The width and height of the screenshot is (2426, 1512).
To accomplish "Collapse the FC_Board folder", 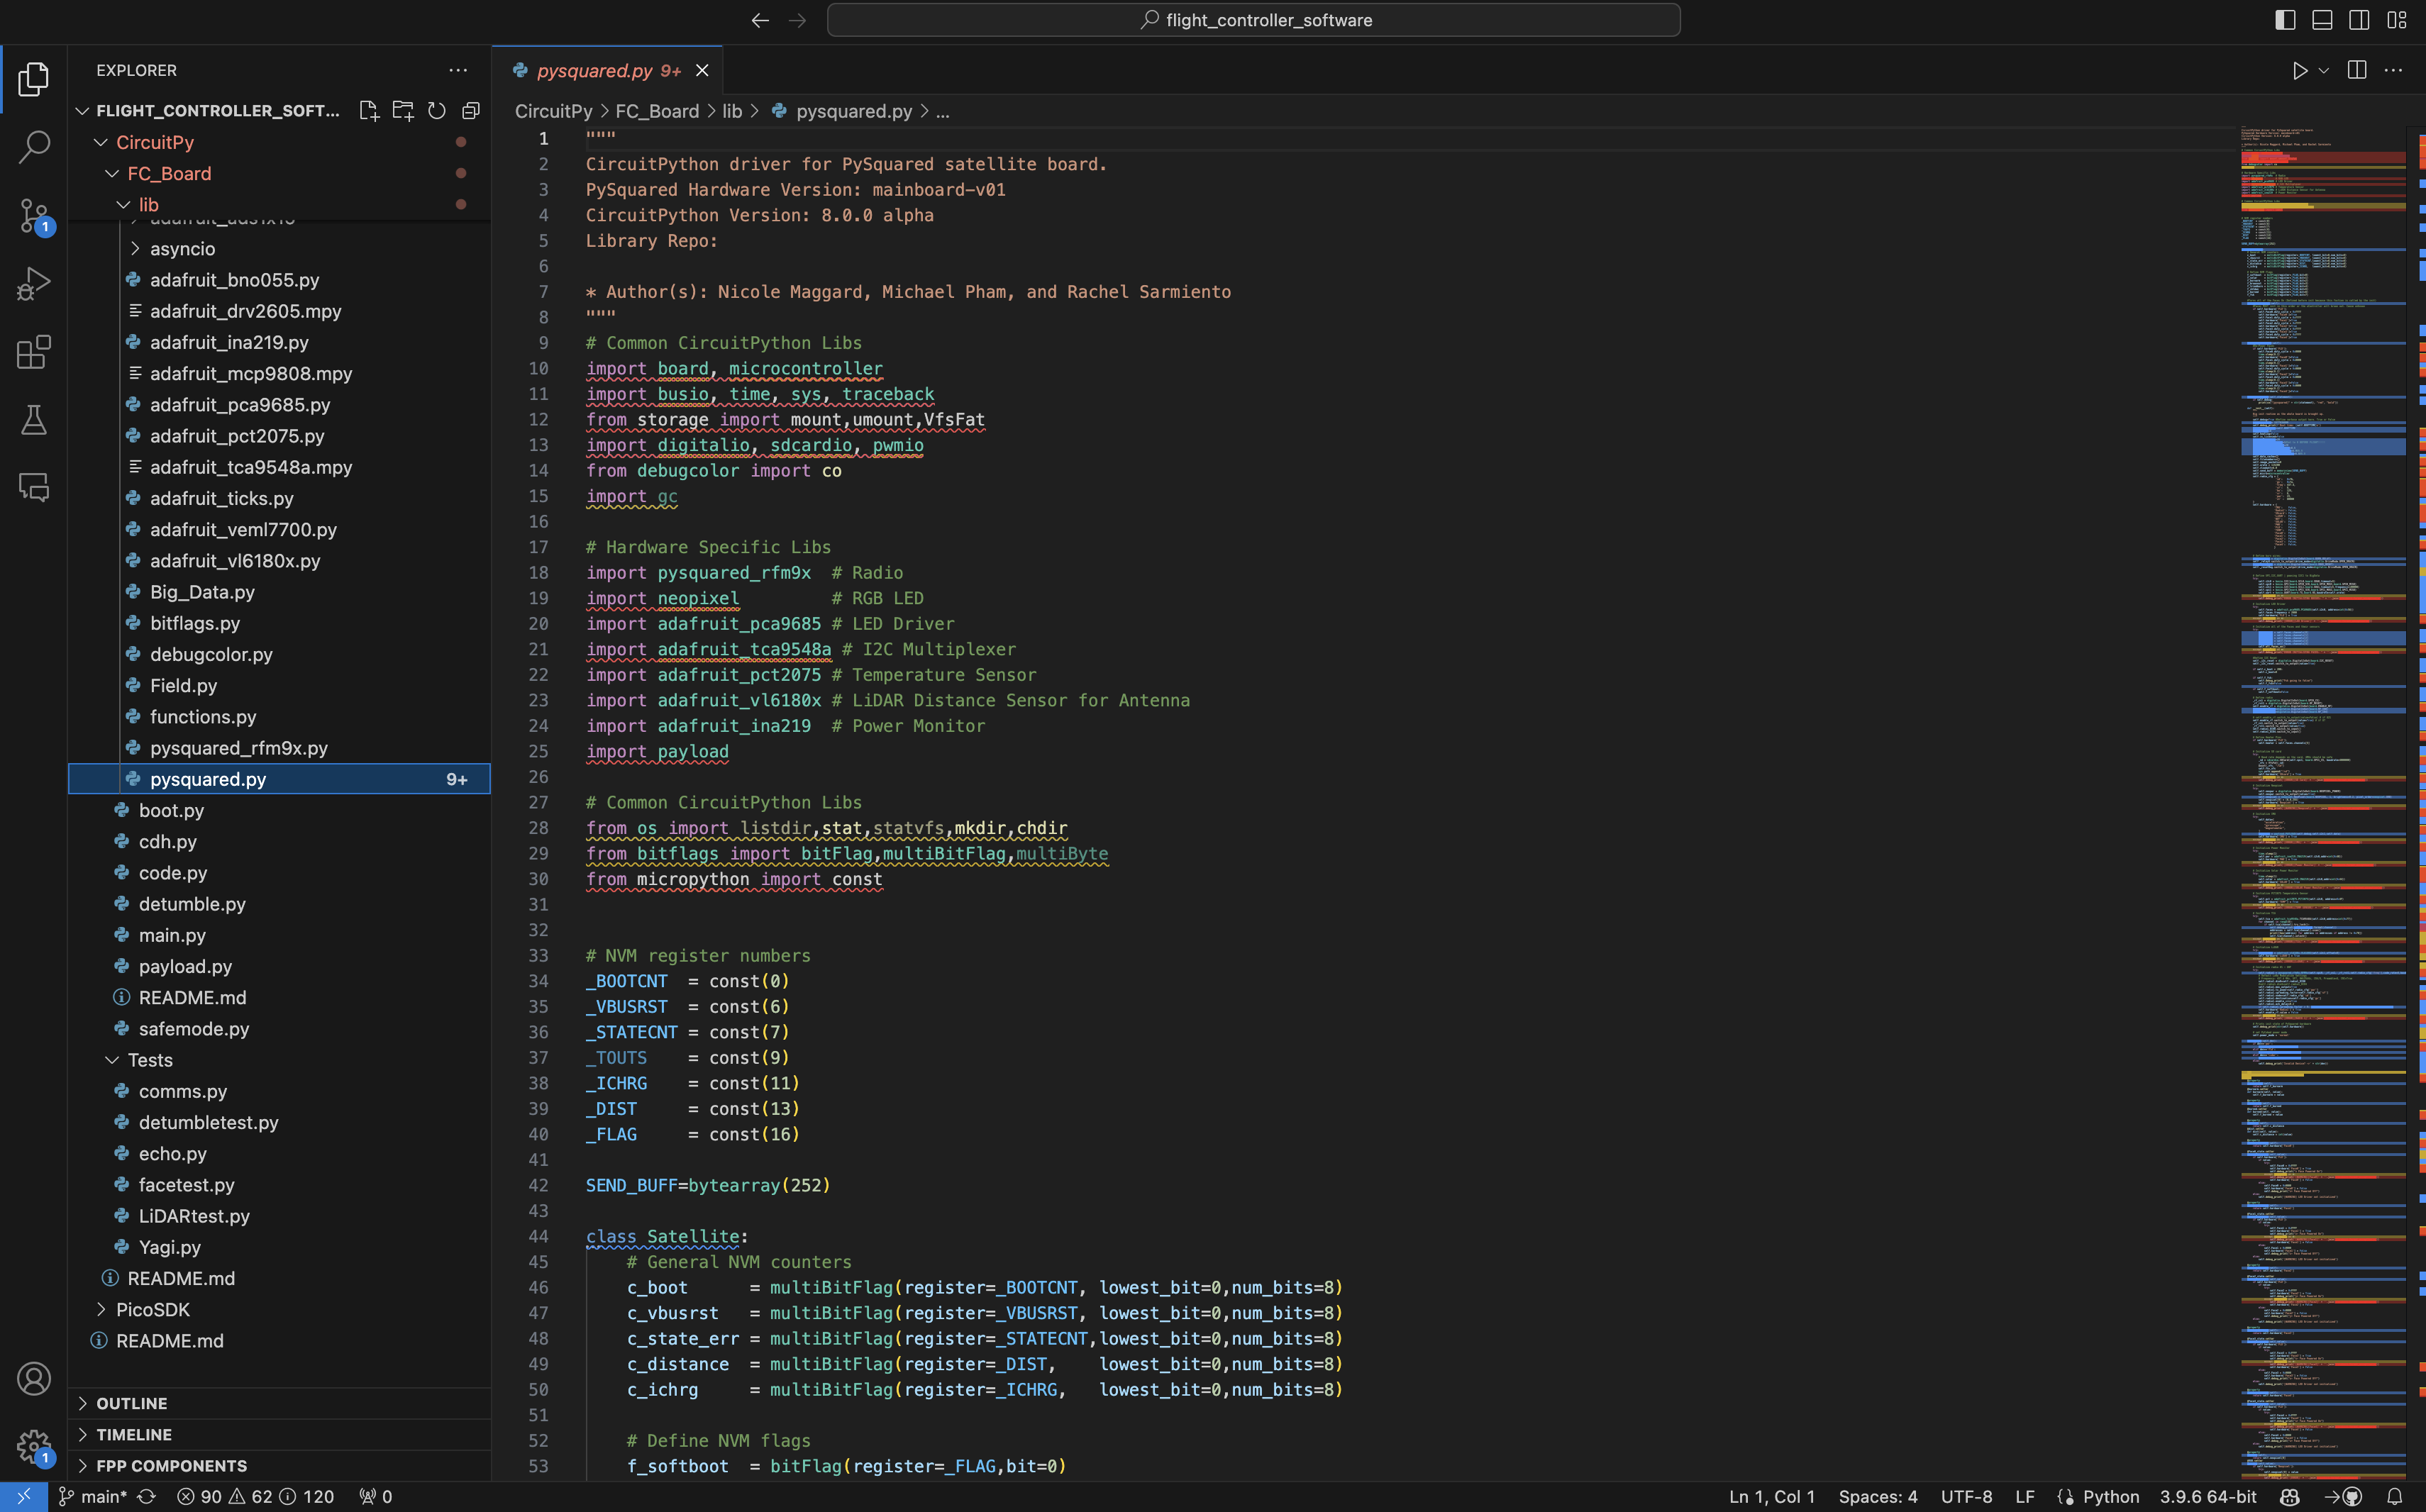I will click(x=169, y=173).
